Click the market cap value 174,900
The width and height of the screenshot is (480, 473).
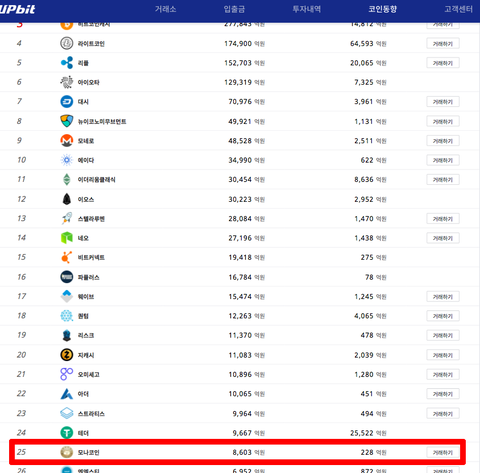238,43
